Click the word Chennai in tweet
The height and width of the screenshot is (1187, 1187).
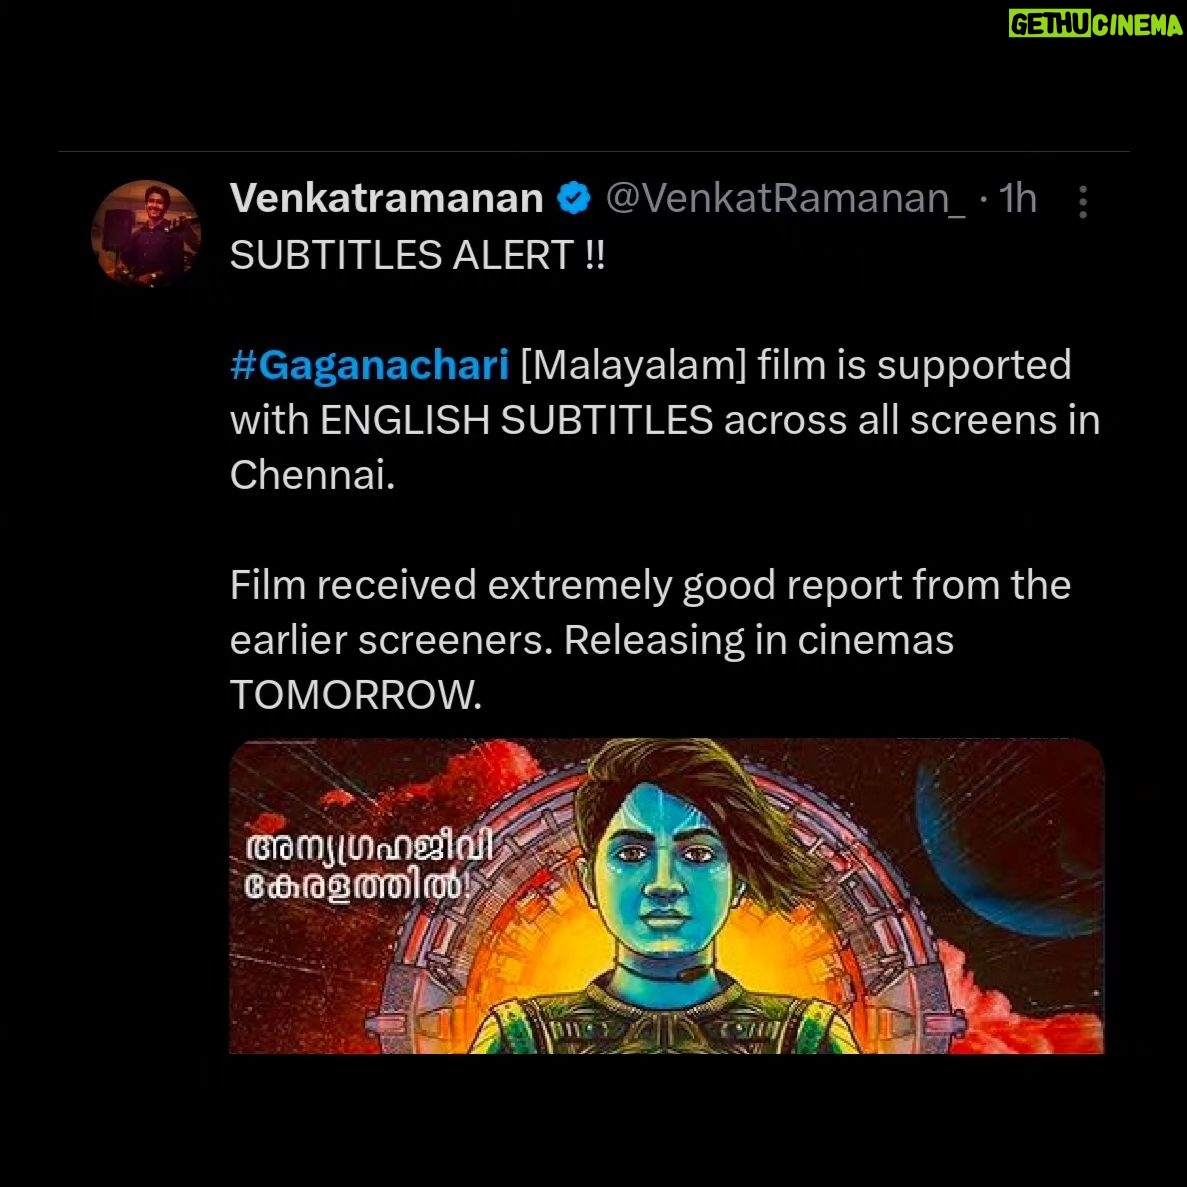pyautogui.click(x=312, y=475)
